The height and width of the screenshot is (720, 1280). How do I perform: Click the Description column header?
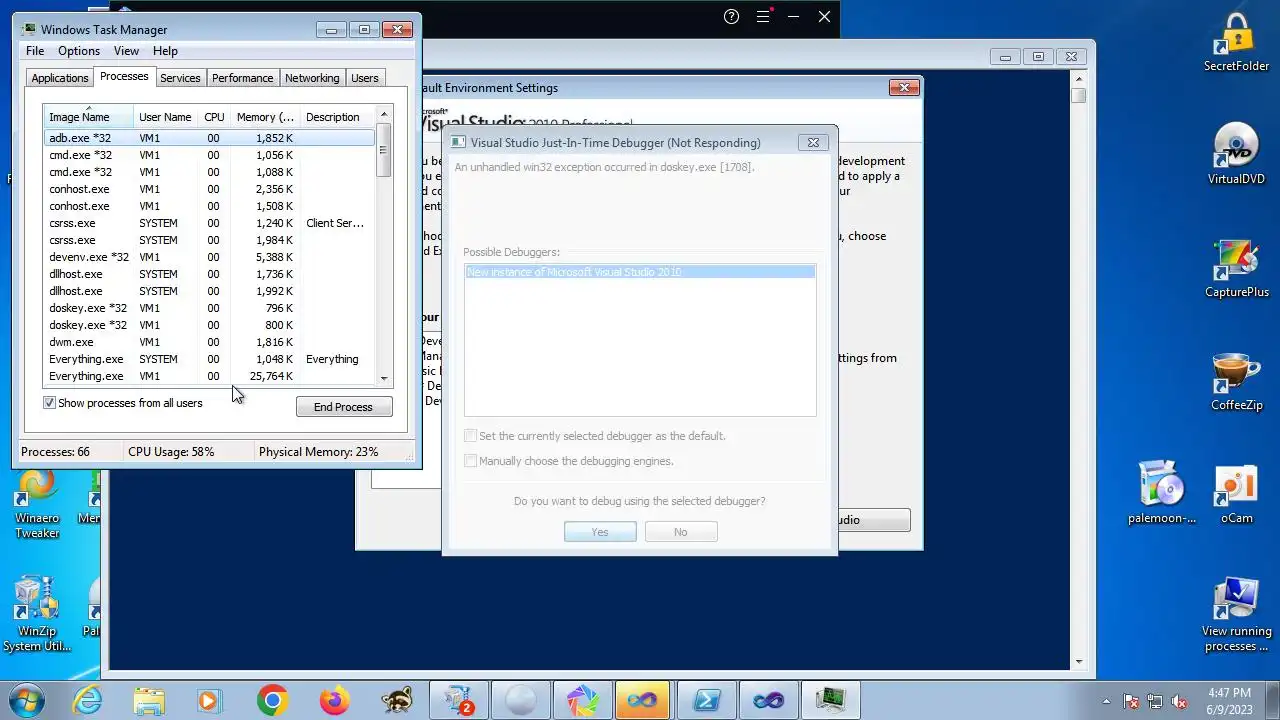point(337,117)
